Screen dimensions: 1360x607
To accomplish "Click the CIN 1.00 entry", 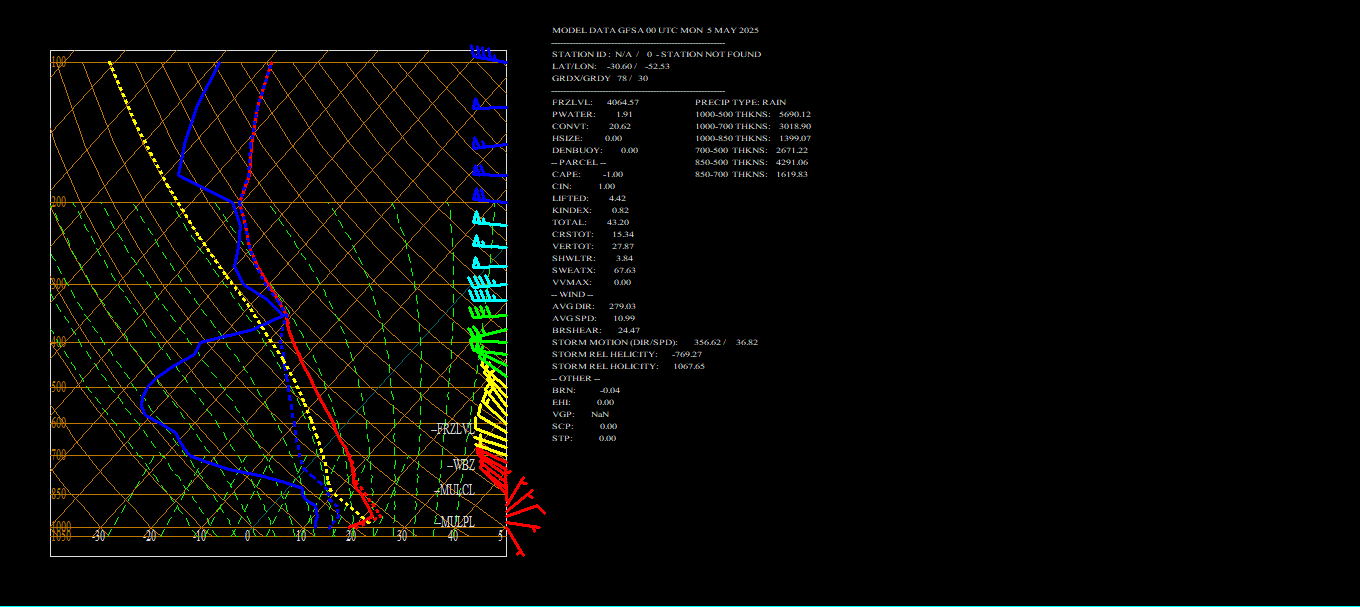I will click(x=584, y=186).
